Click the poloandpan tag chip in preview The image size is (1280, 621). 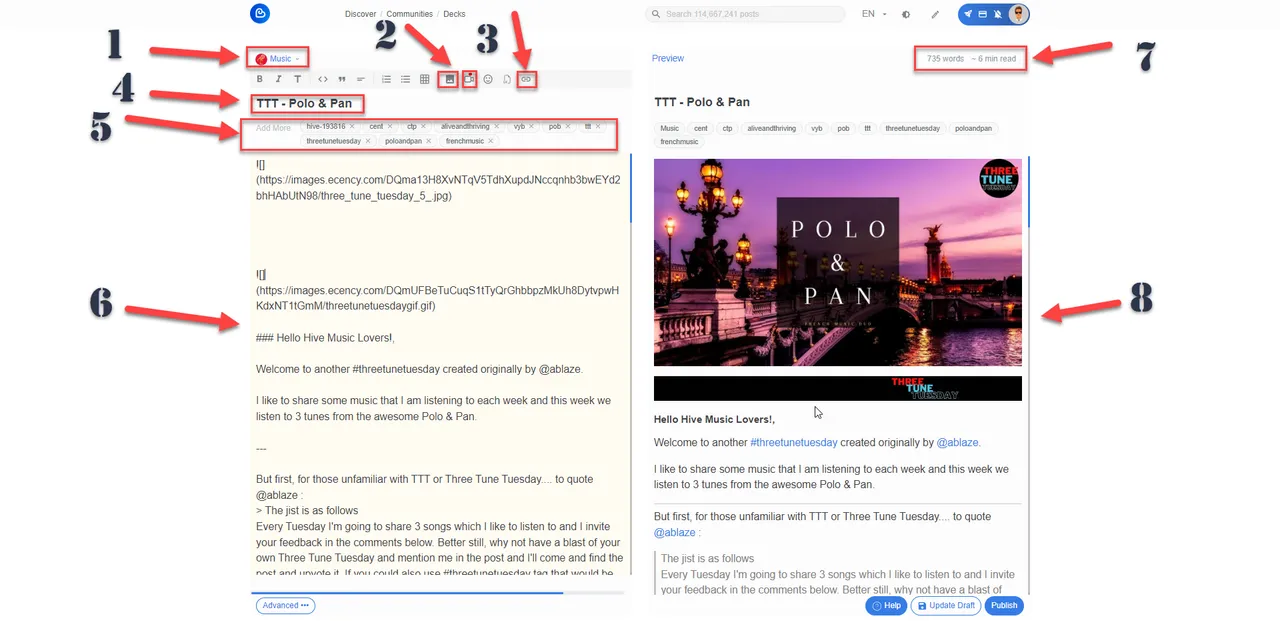click(x=973, y=128)
